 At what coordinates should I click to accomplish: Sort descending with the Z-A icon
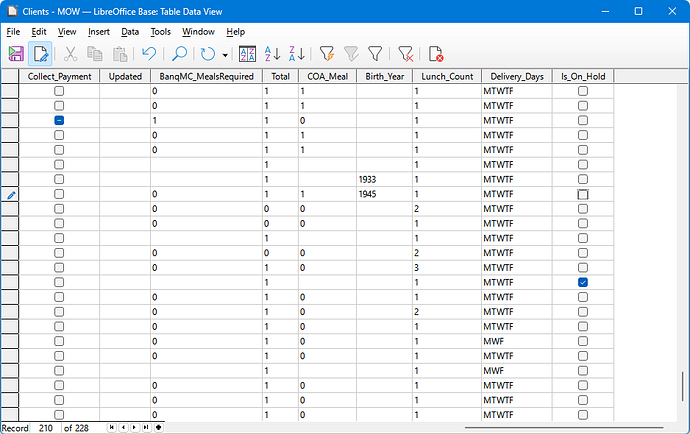click(297, 54)
